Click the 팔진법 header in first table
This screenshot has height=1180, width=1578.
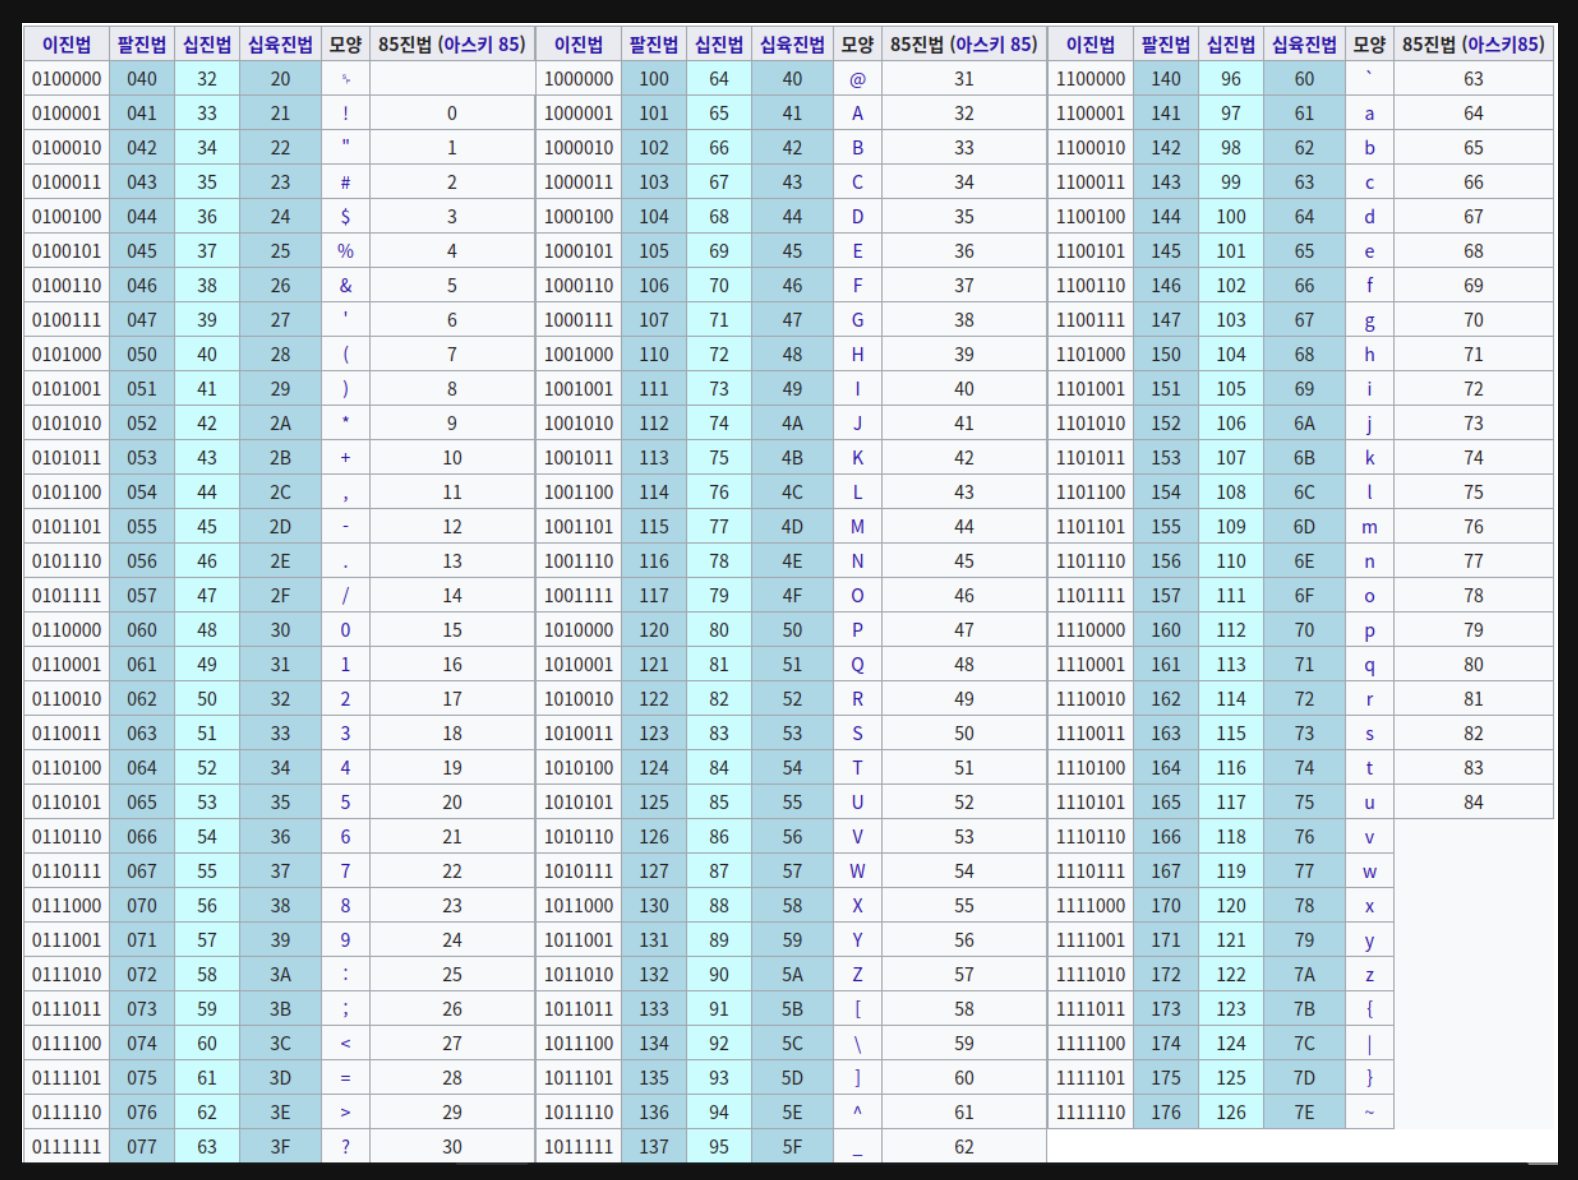point(142,44)
